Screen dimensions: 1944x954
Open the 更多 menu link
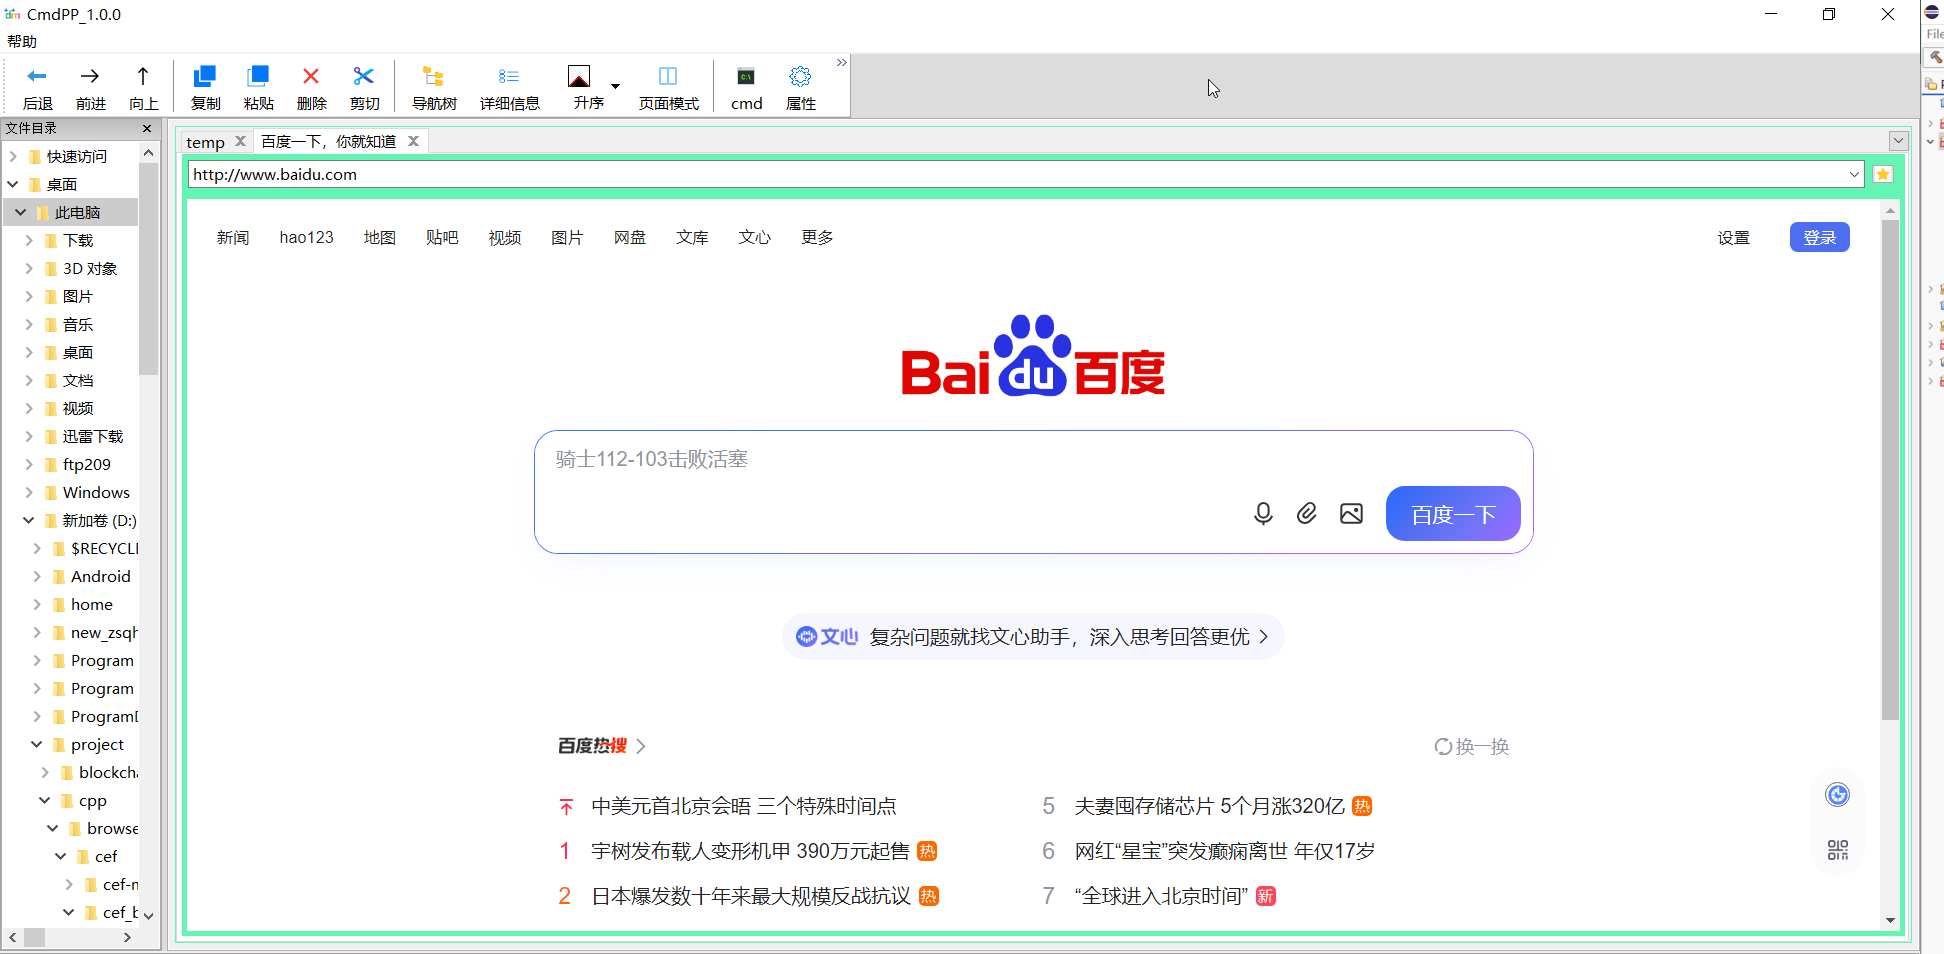pyautogui.click(x=817, y=237)
